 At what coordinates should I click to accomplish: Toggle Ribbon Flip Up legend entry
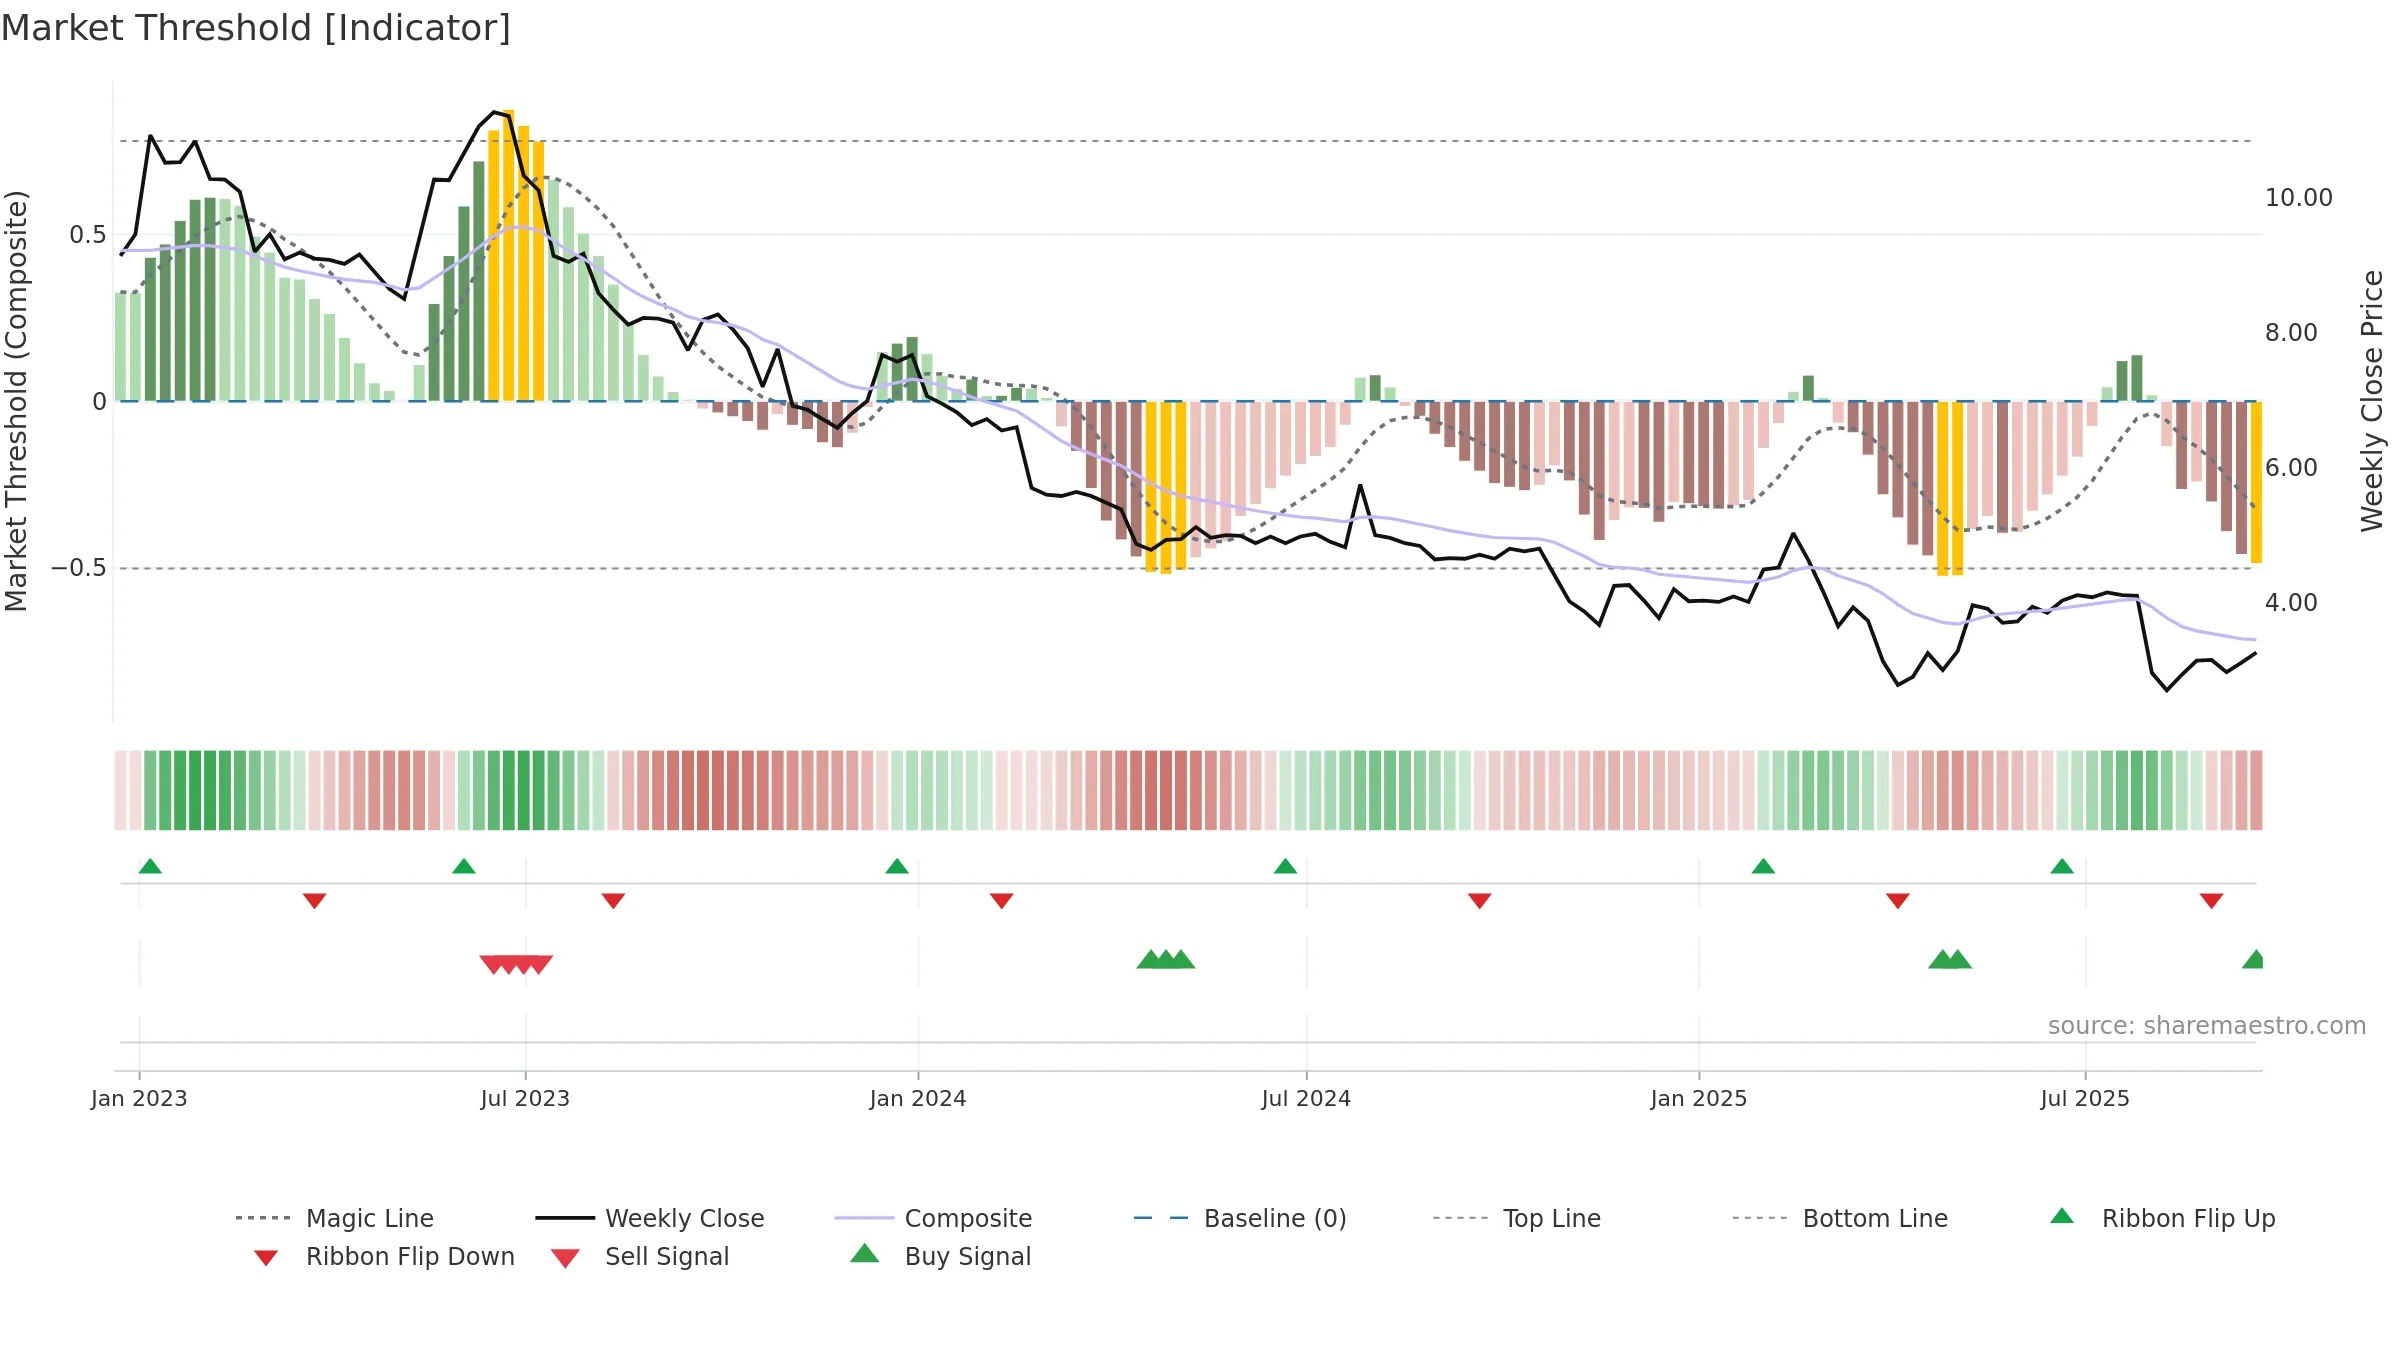coord(2162,1218)
